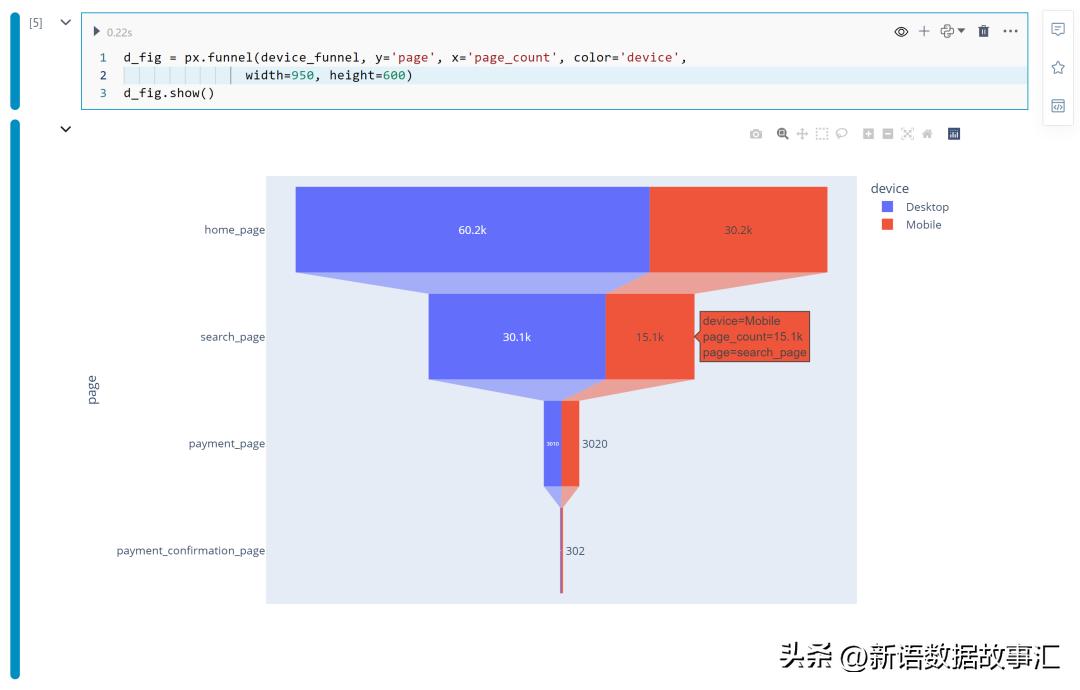
Task: Reset axes using the home icon
Action: point(927,133)
